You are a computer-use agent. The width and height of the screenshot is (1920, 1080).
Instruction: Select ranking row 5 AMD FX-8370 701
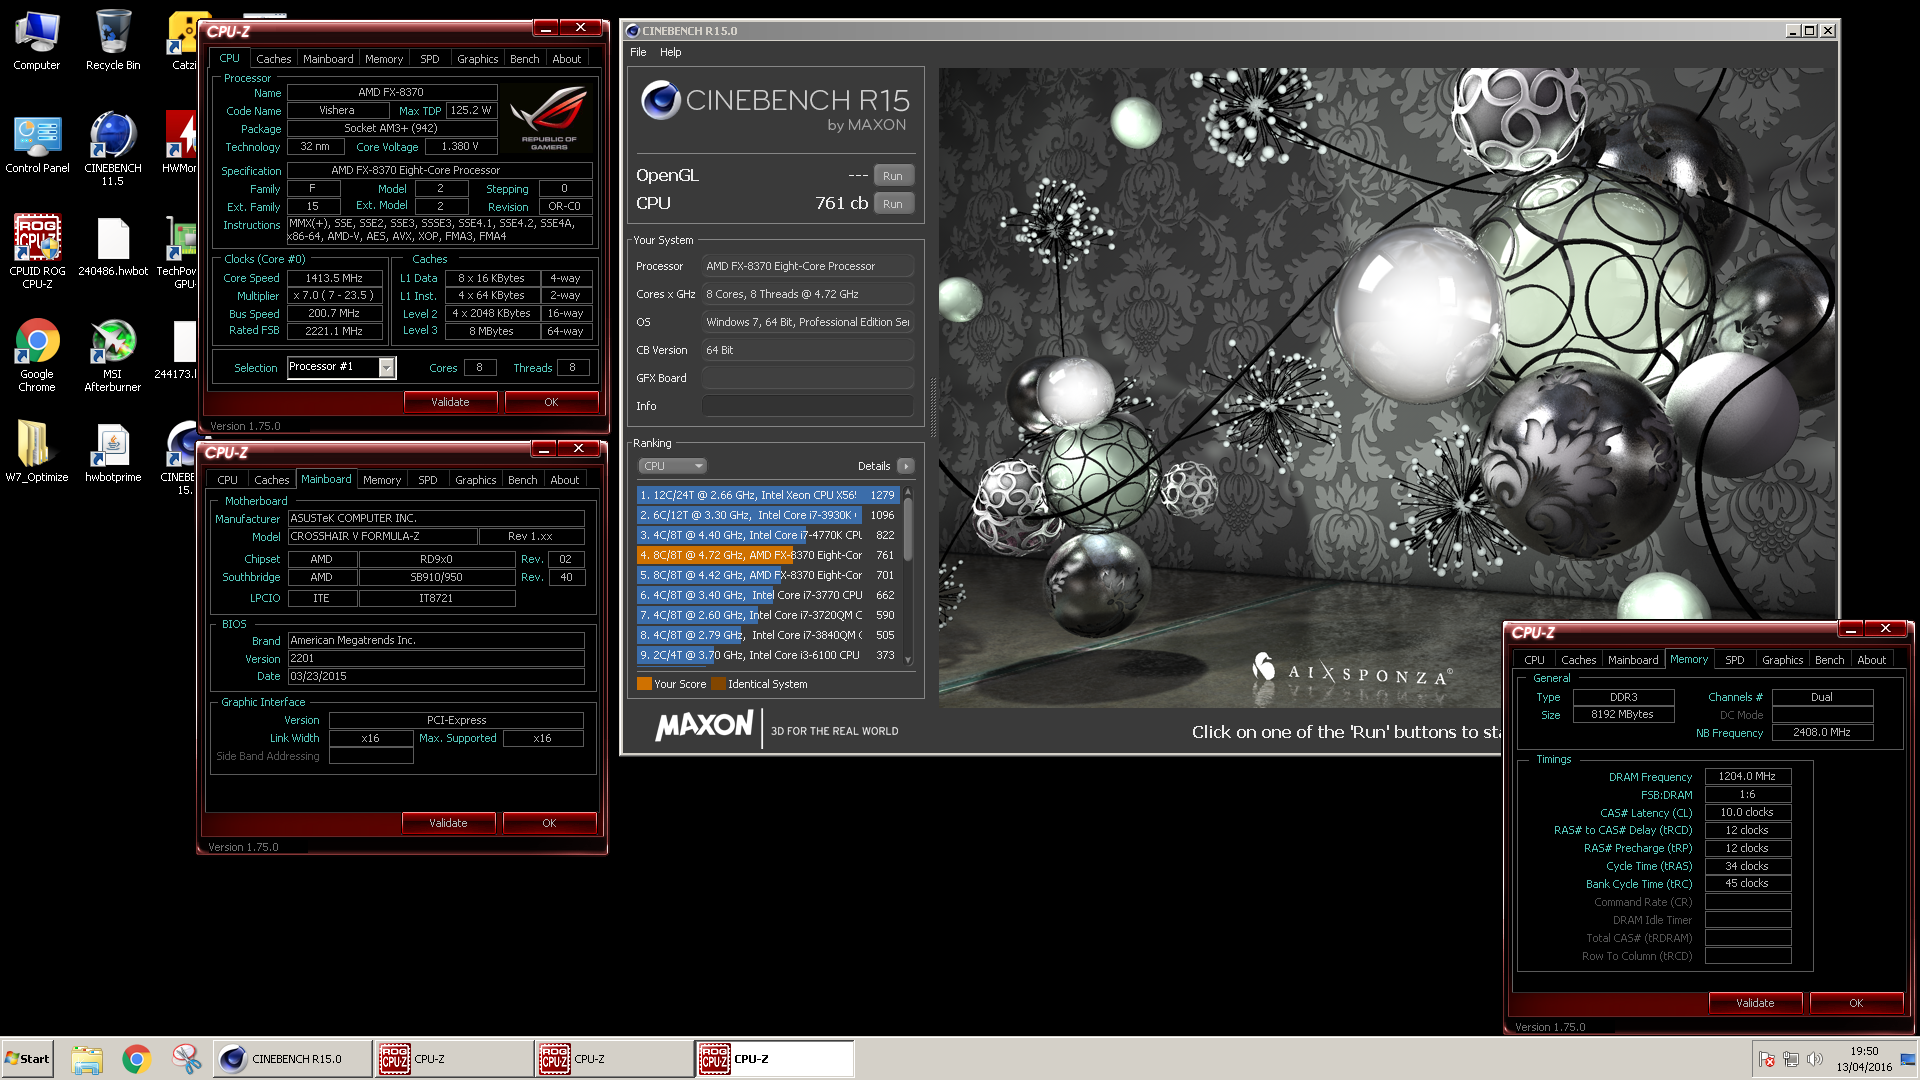[x=768, y=575]
